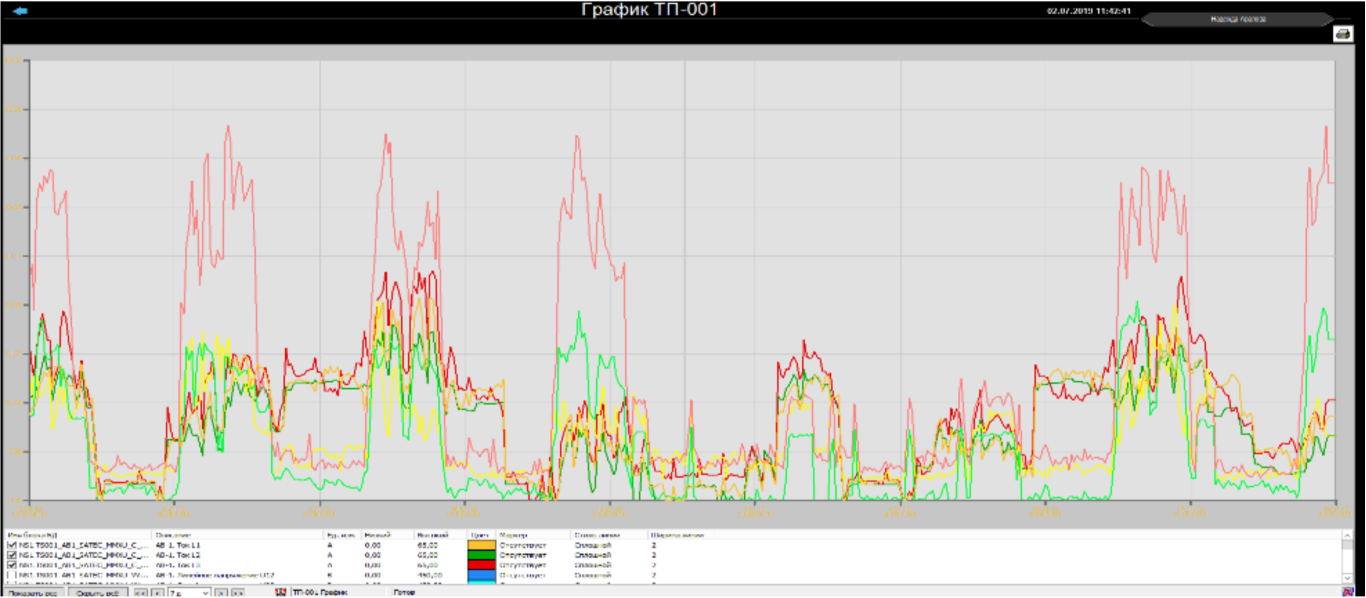Viewport: 1366px width, 598px height.
Task: Open the '7 д.' period dropdown
Action: (x=189, y=593)
